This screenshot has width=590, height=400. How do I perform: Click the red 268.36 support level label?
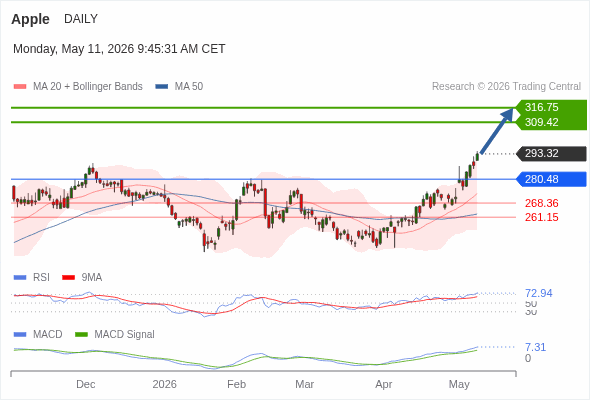541,203
